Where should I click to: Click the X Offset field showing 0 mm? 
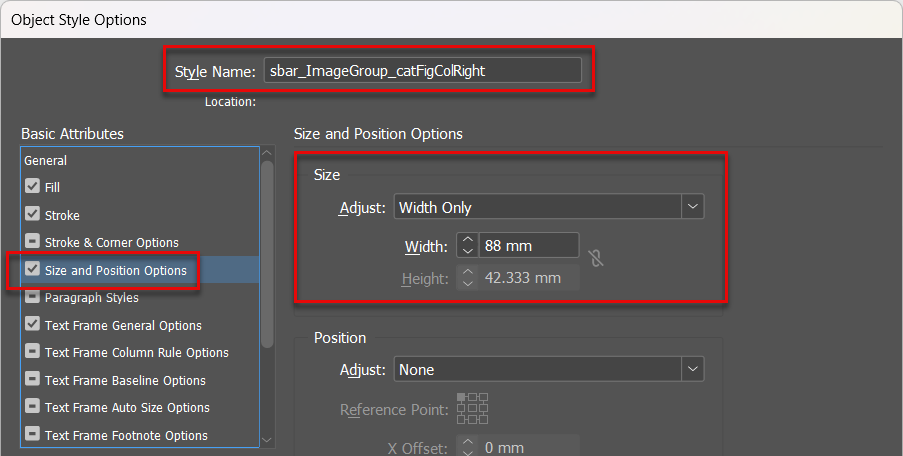tap(529, 447)
